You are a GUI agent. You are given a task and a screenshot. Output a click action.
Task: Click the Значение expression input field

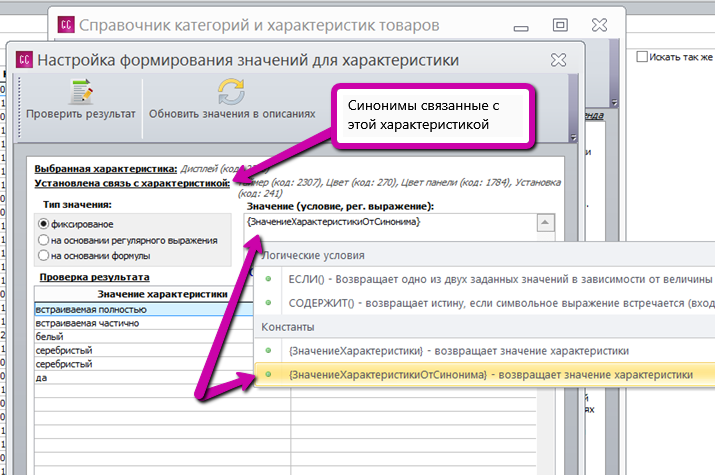pos(390,227)
